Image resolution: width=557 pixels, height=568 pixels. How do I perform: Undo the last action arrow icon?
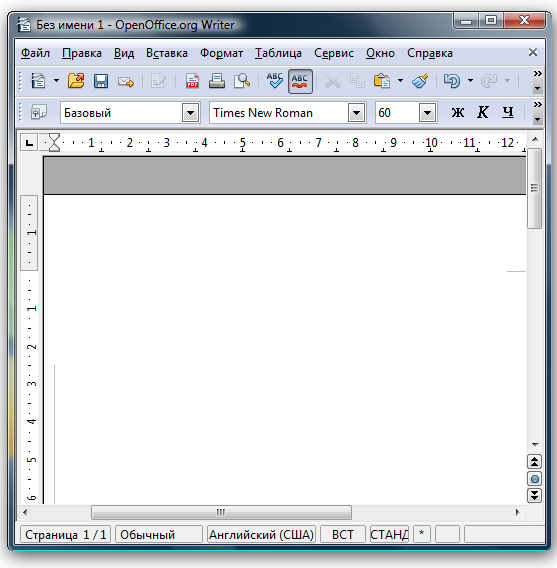point(452,80)
